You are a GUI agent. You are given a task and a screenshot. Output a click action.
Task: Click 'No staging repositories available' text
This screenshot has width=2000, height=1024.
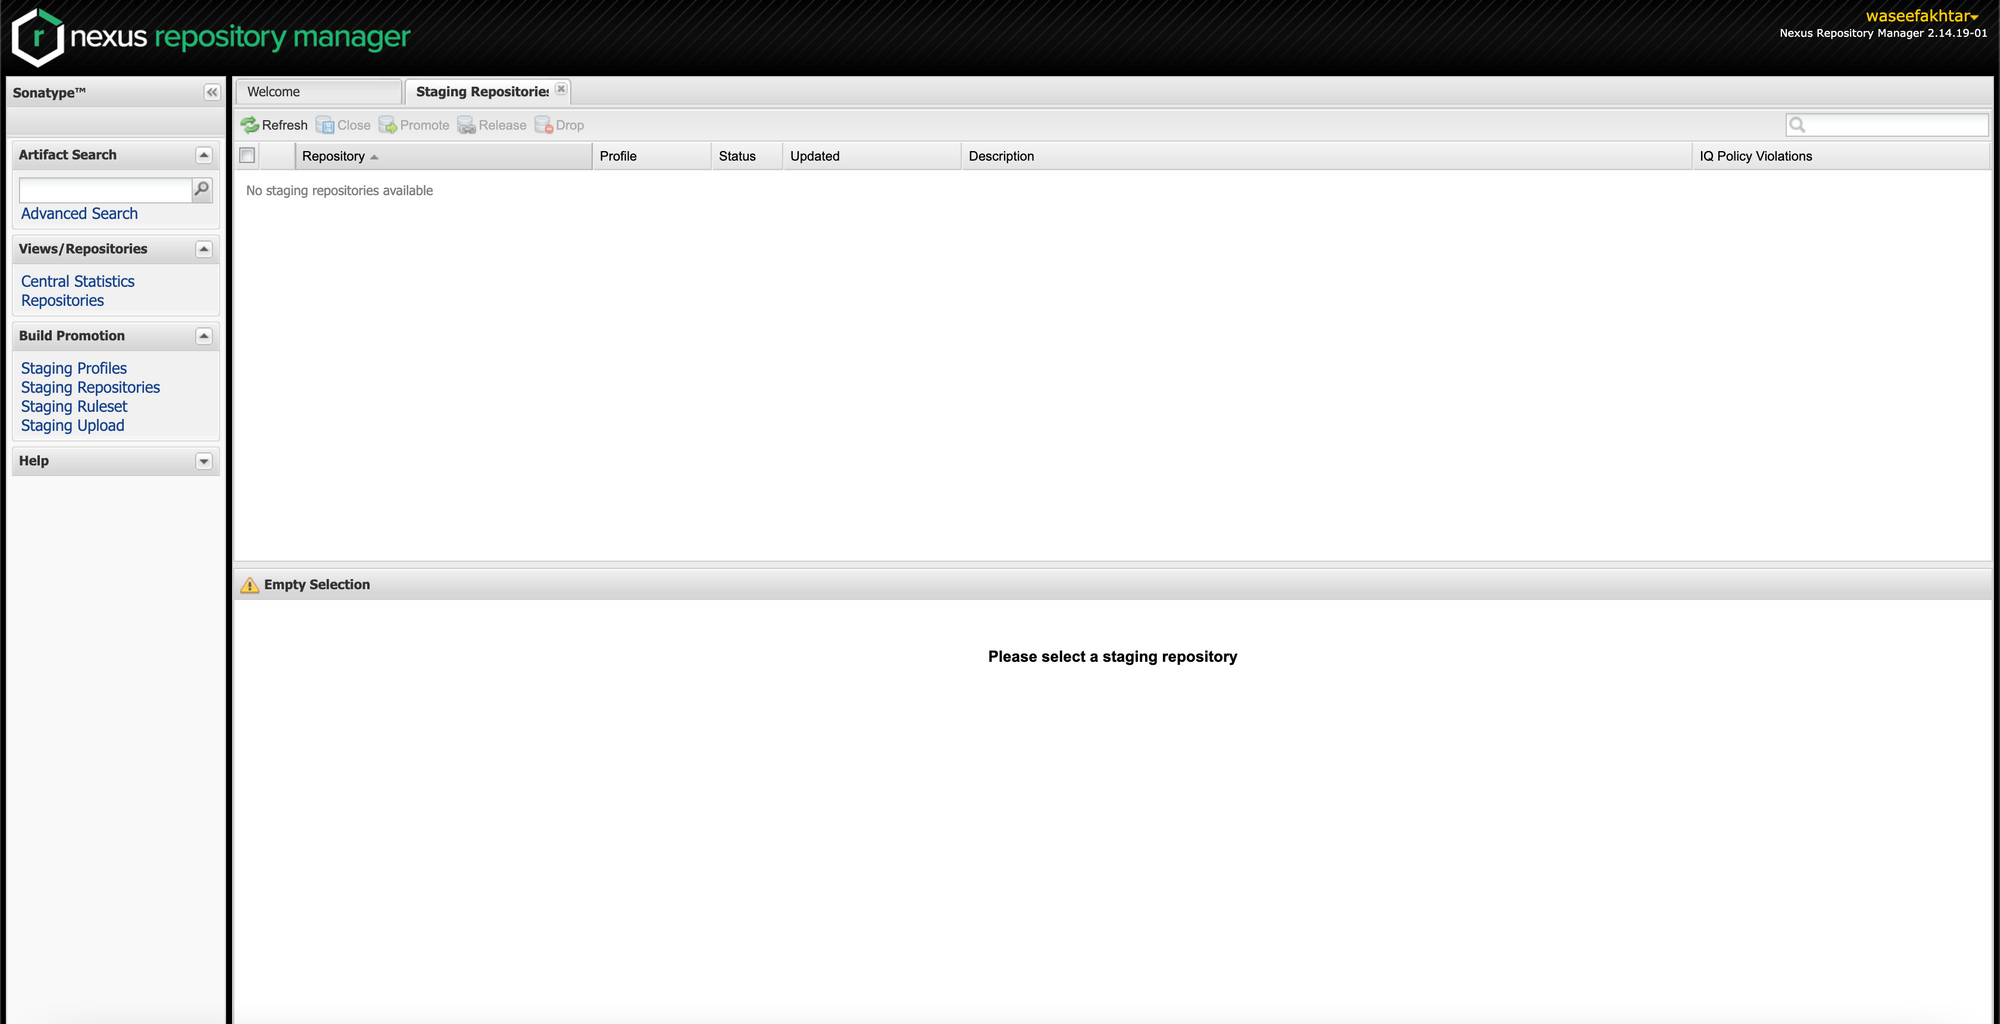click(340, 191)
